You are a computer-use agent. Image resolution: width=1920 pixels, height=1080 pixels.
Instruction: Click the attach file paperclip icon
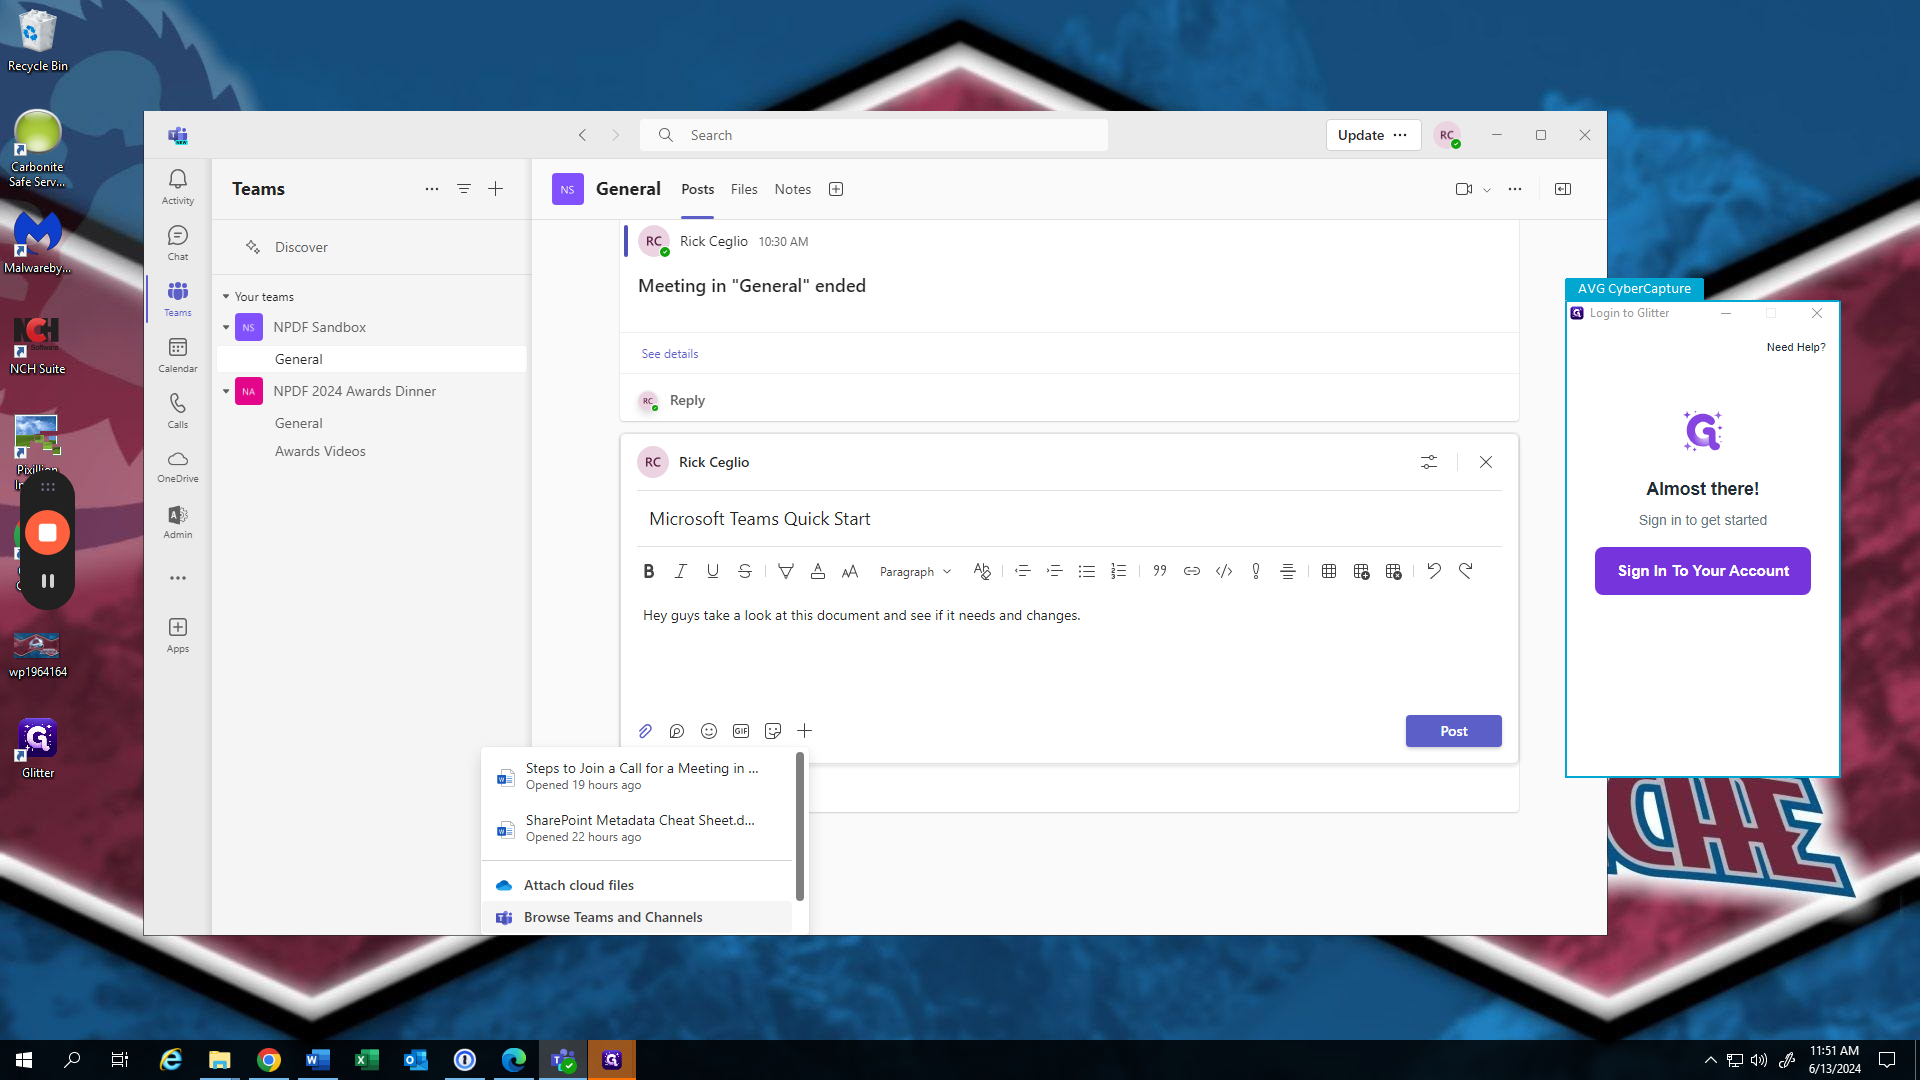point(645,731)
